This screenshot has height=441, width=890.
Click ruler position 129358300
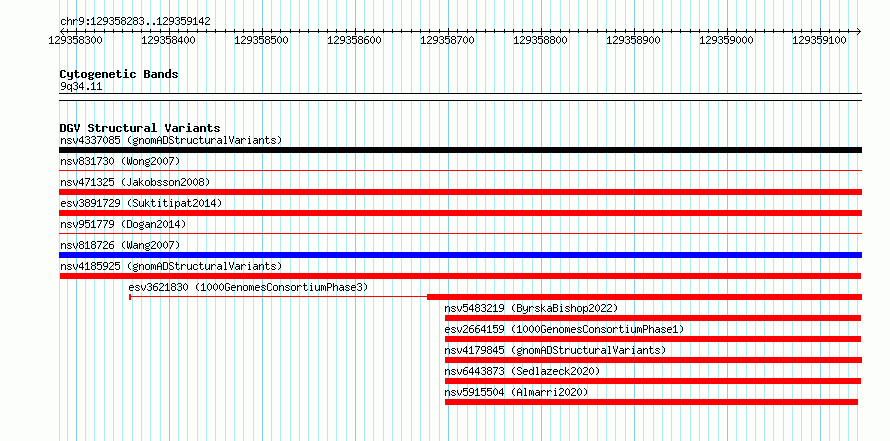pos(76,40)
